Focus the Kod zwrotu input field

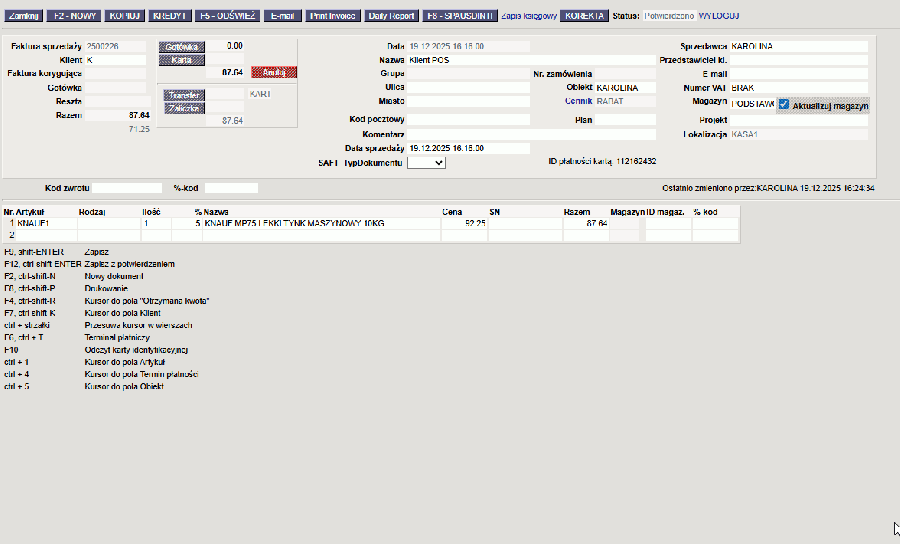[127, 188]
